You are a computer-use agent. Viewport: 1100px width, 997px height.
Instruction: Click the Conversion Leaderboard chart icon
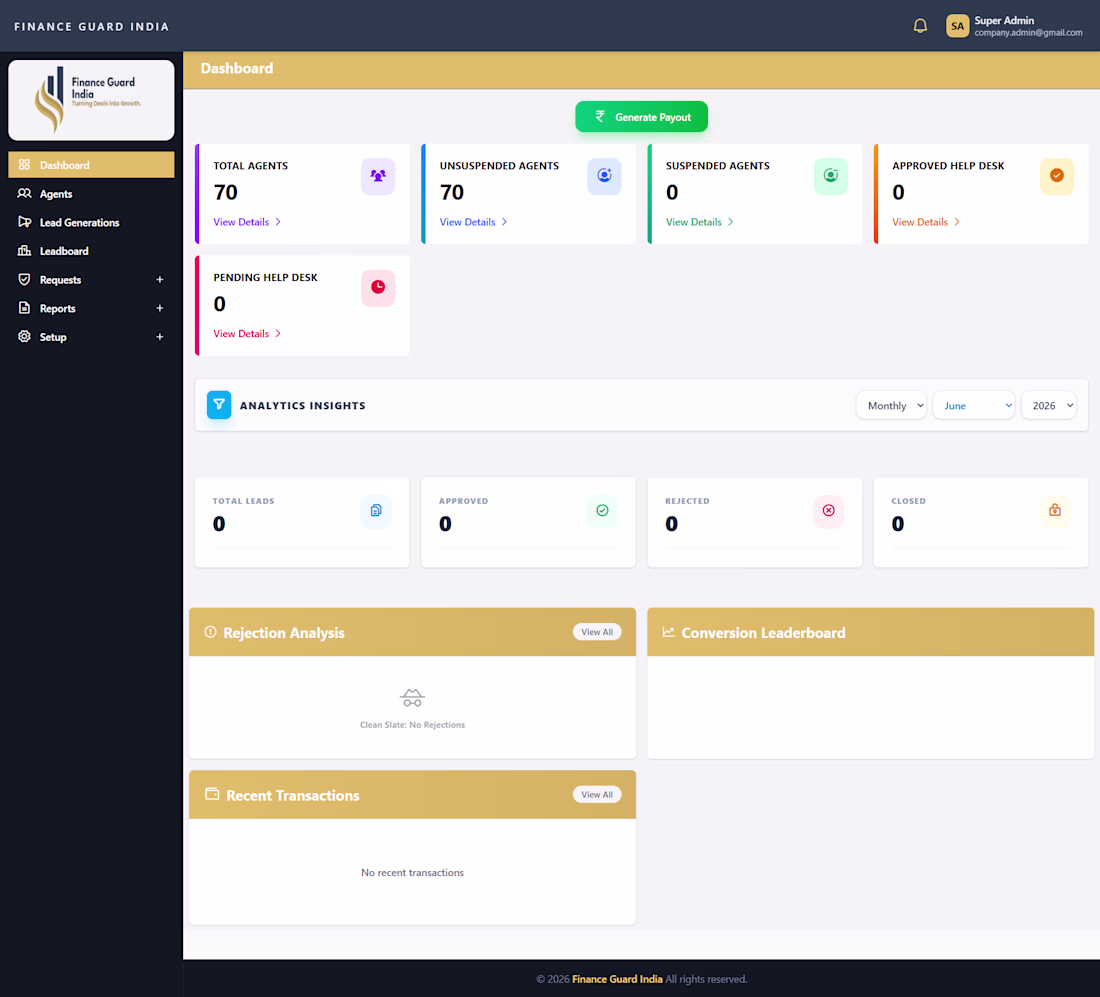[x=669, y=632]
